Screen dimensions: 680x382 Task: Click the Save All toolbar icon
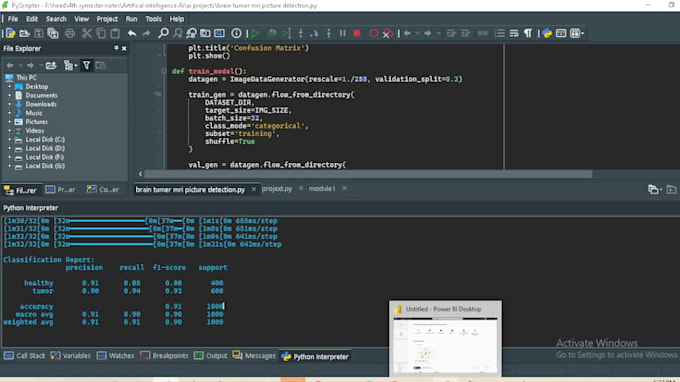point(53,33)
